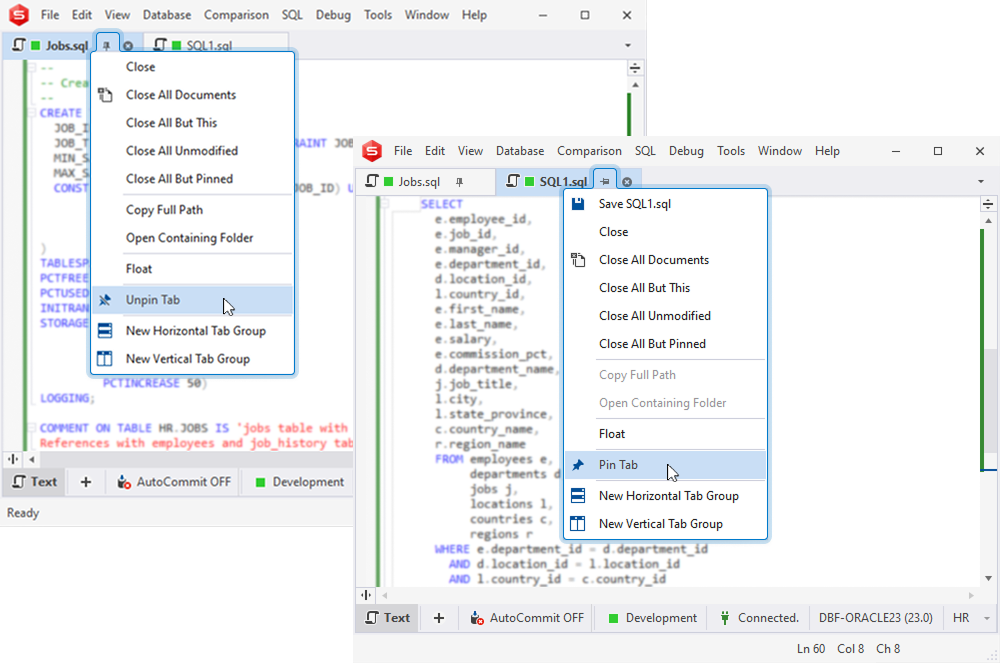Switch to the Text view tab in the right window
This screenshot has height=663, width=1000.
388,618
